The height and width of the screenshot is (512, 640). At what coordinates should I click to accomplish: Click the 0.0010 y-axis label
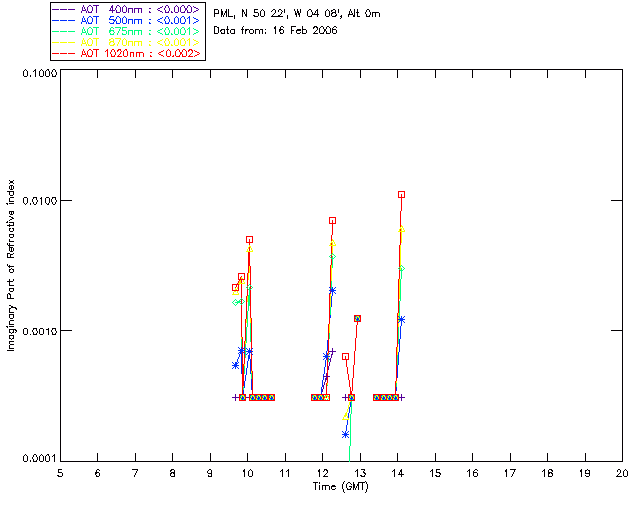40,331
